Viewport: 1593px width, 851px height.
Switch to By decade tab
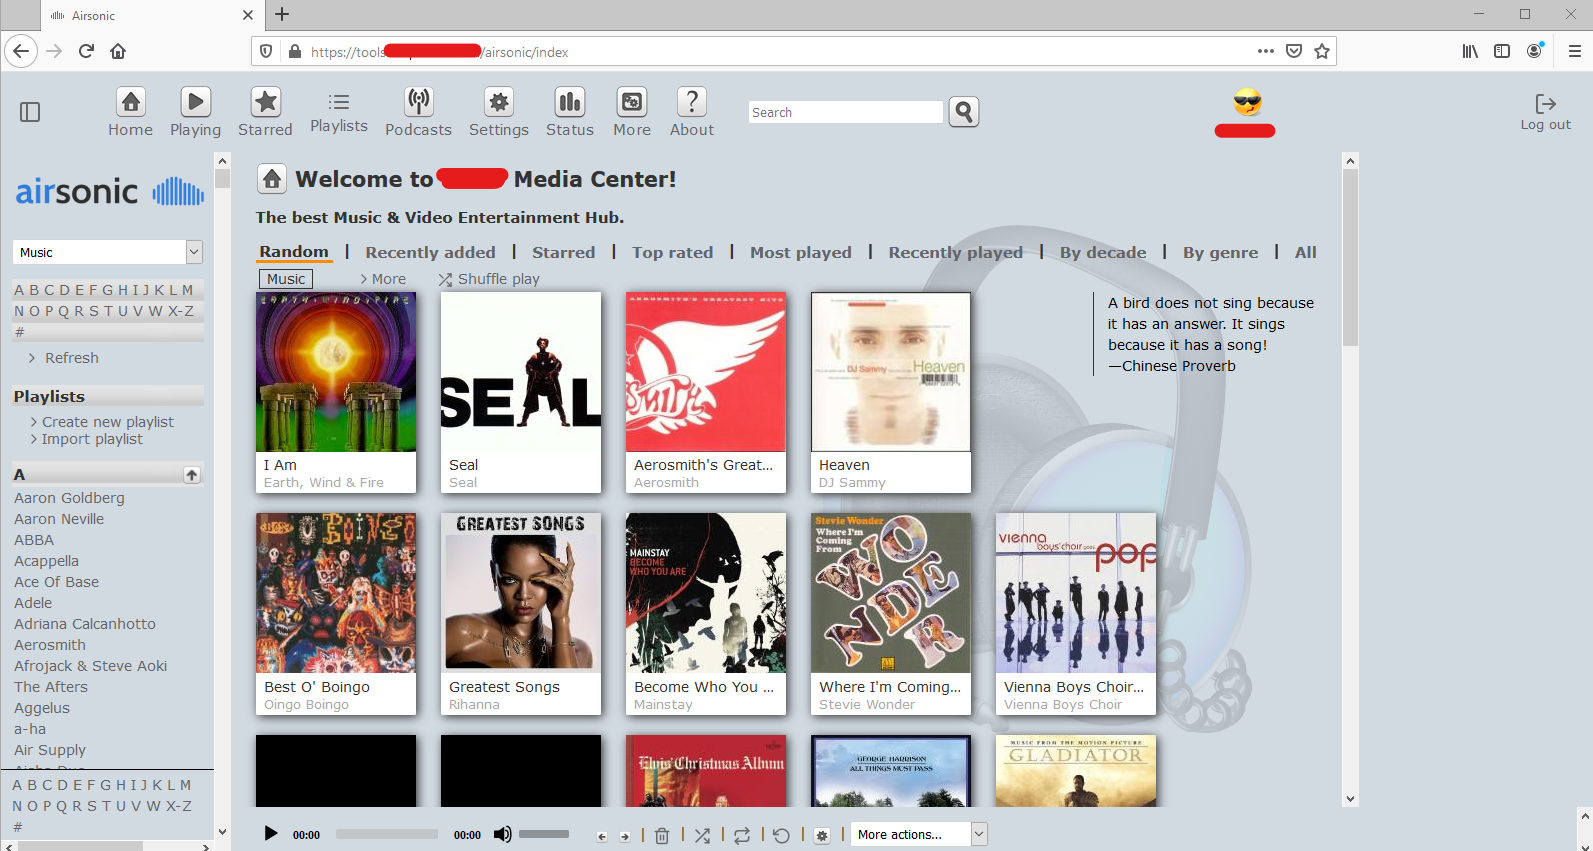pos(1103,252)
